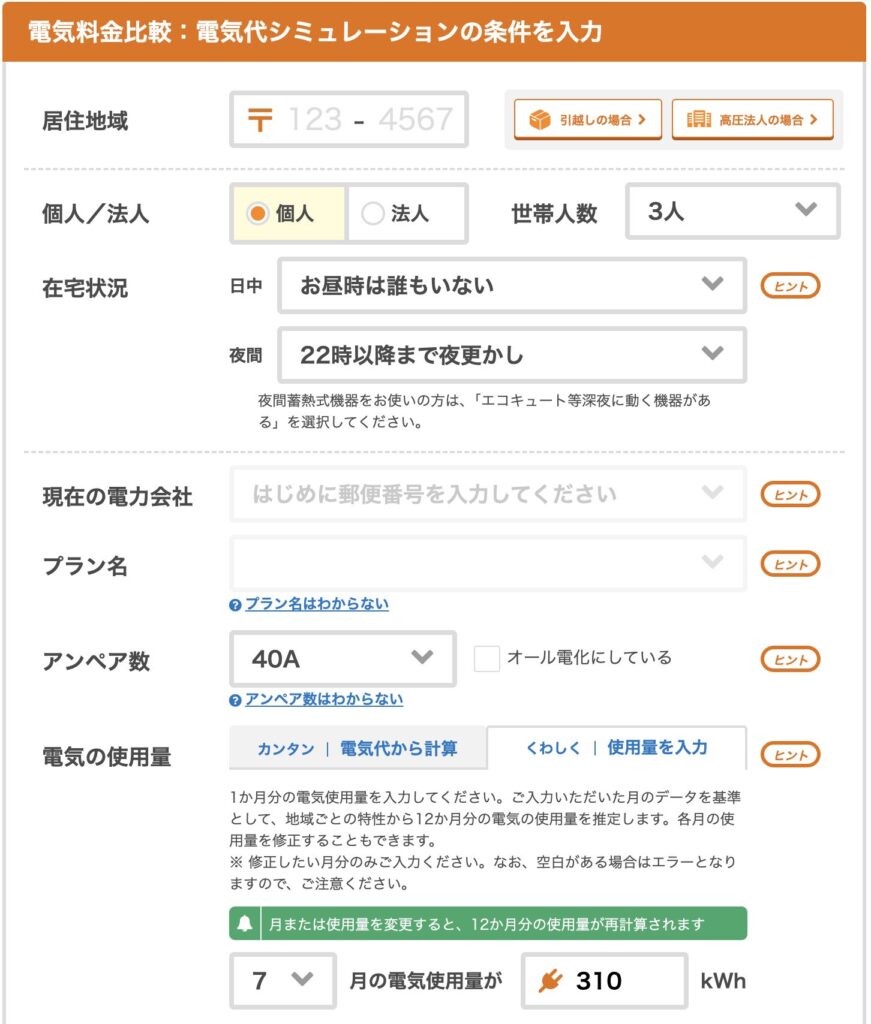
Task: Click the moving box icon button
Action: pyautogui.click(x=540, y=120)
